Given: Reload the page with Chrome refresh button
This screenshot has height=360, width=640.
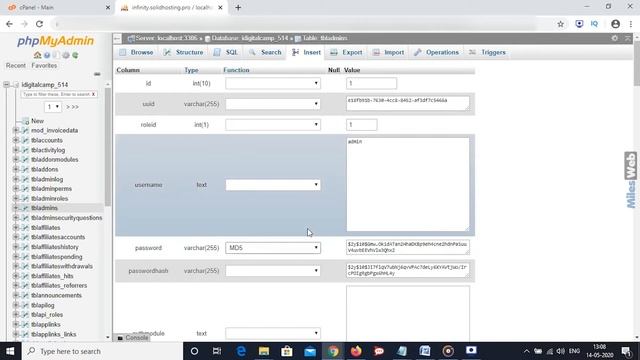Looking at the screenshot, I should tap(39, 24).
